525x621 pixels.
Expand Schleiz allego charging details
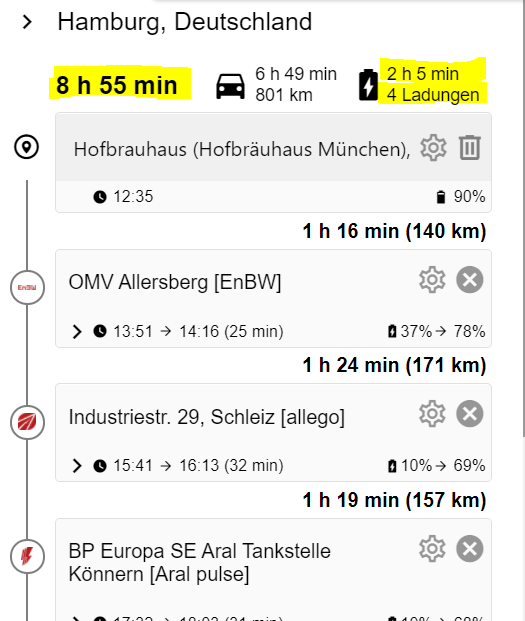[x=77, y=466]
